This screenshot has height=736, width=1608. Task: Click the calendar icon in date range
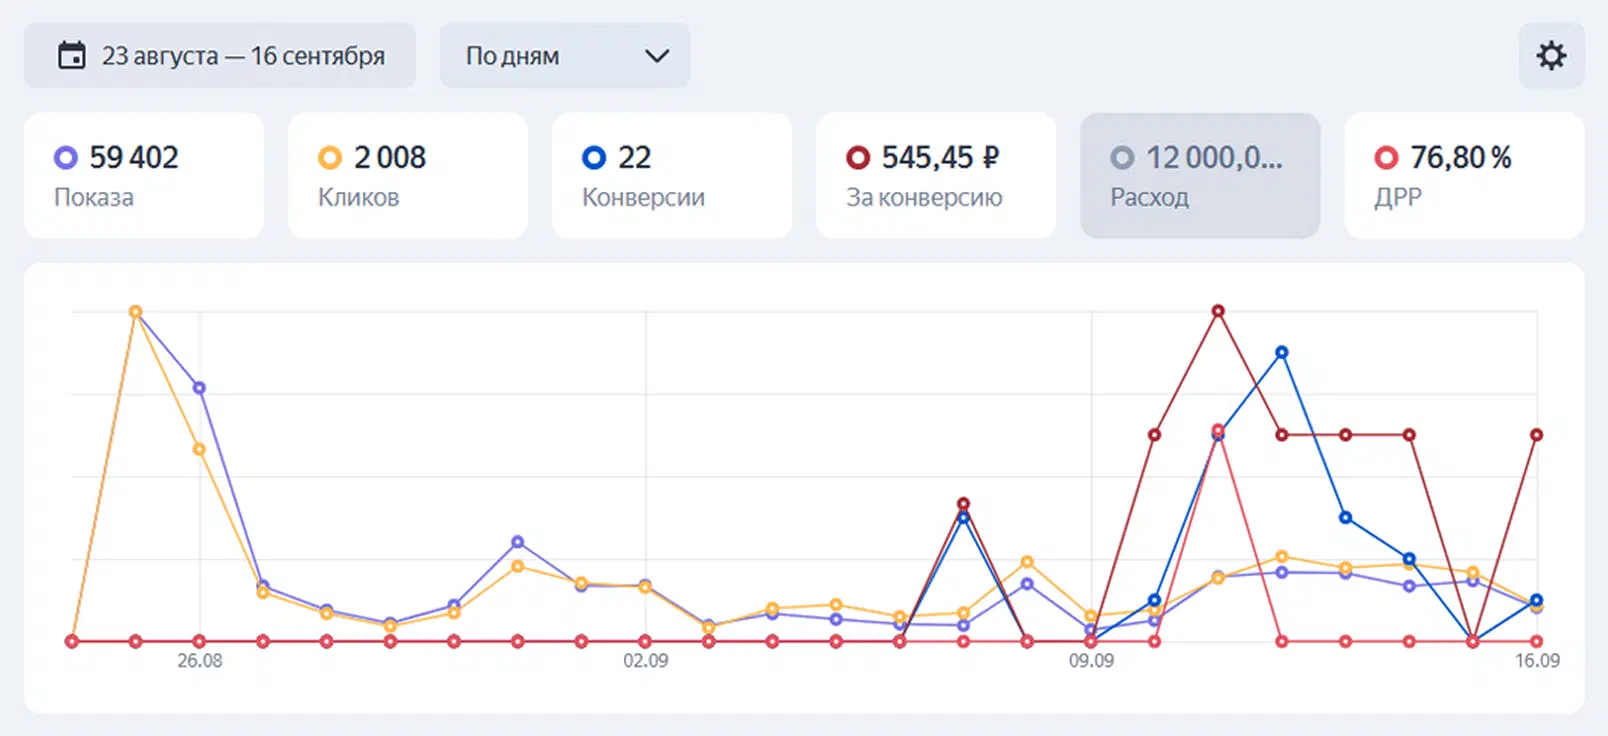tap(72, 55)
